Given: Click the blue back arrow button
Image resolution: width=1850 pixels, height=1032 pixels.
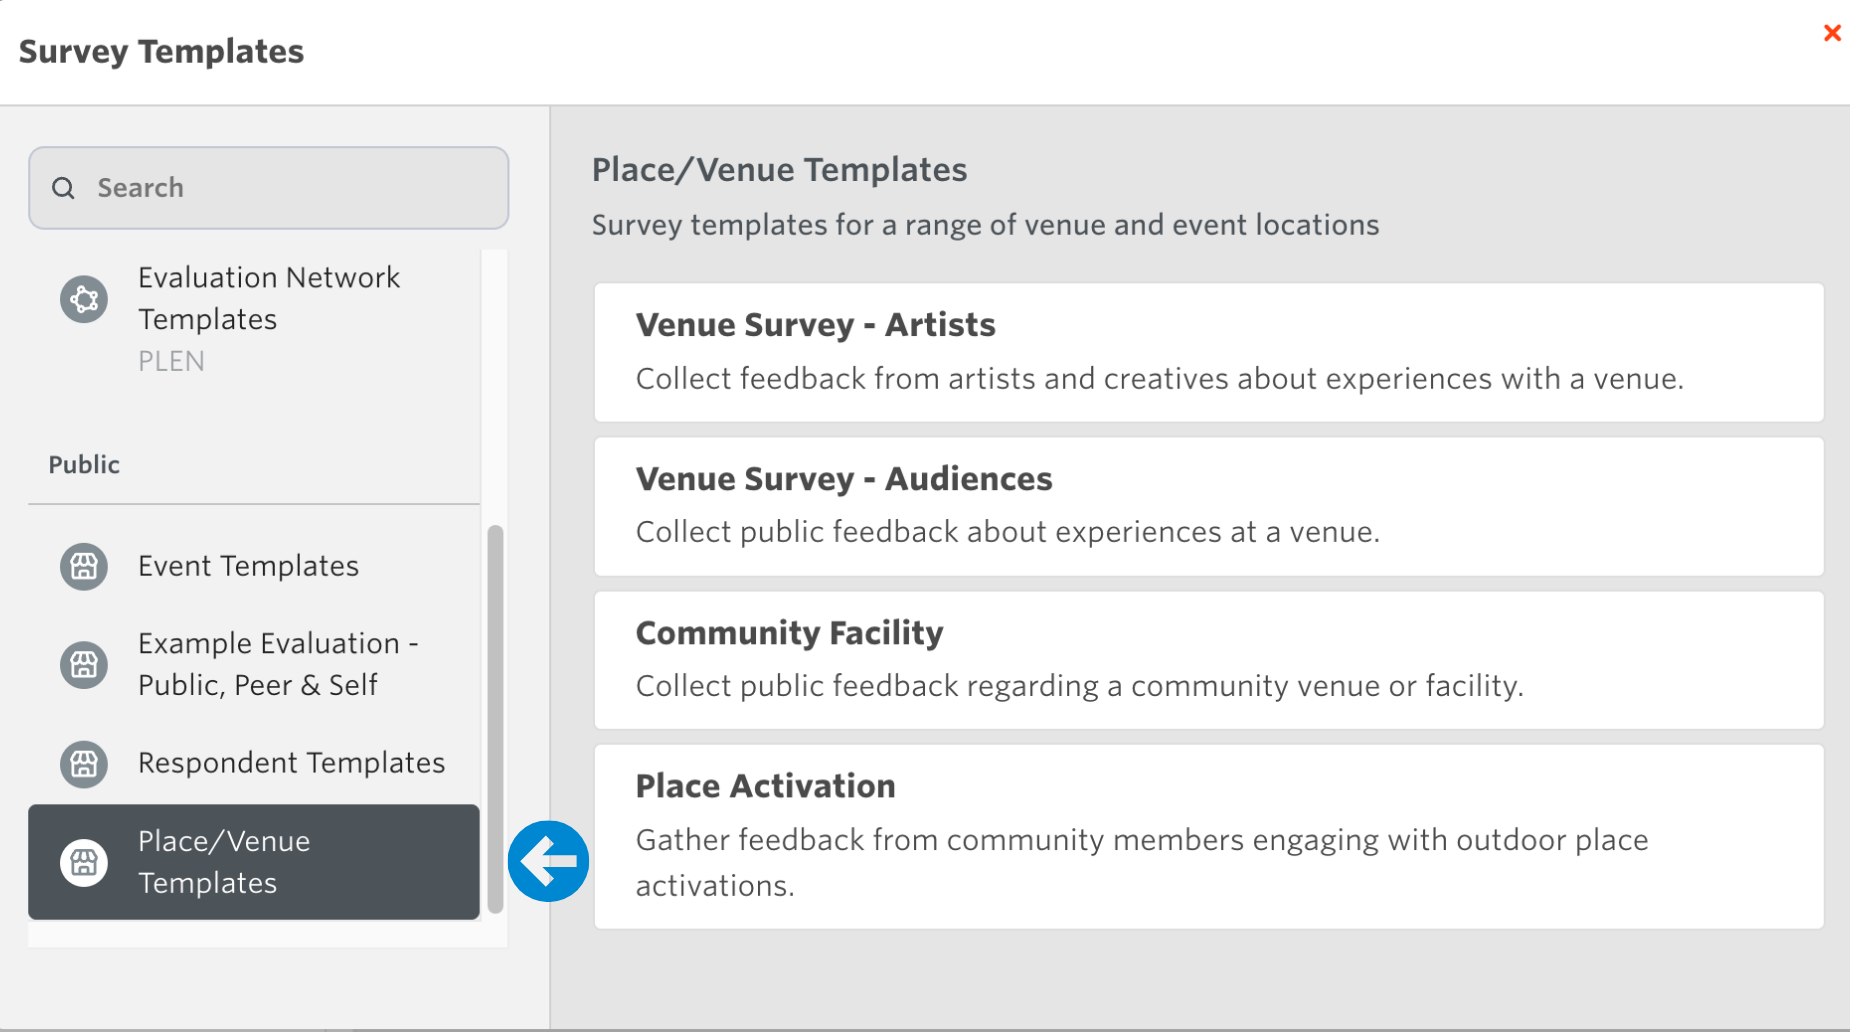Looking at the screenshot, I should click(x=548, y=861).
